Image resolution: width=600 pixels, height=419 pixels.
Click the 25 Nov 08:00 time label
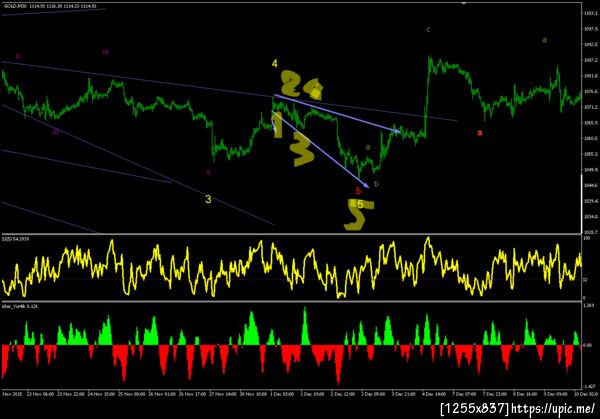[x=132, y=394]
